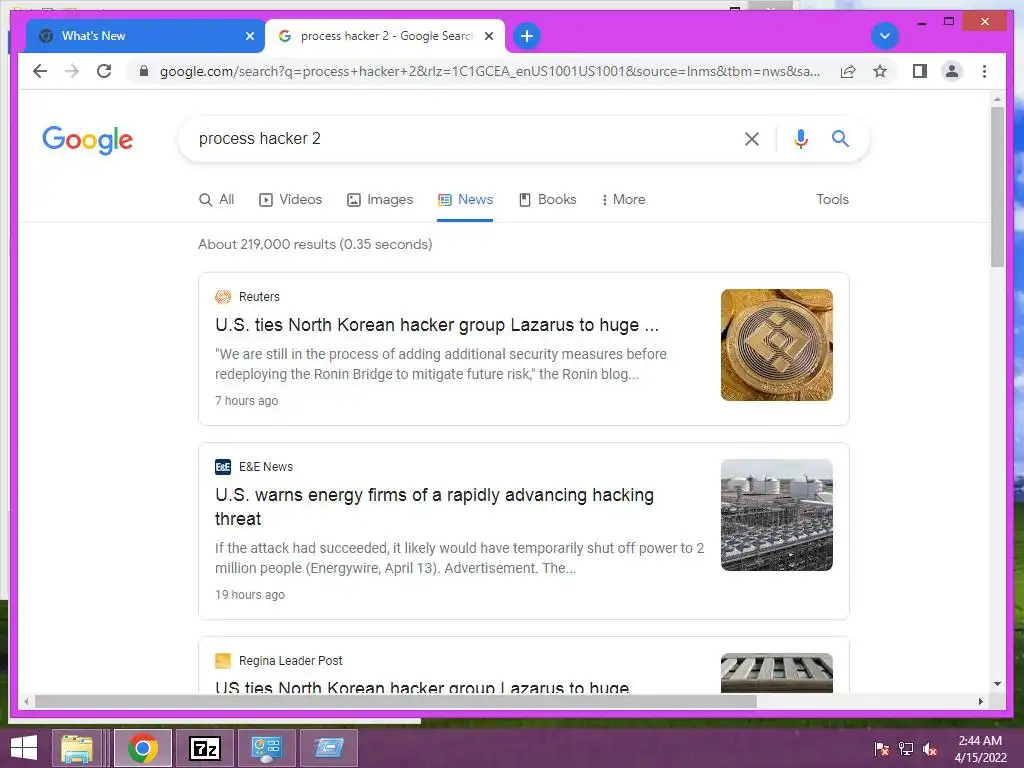Screen dimensions: 1024x768
Task: Click the search box with process hacker 2
Action: (x=457, y=138)
